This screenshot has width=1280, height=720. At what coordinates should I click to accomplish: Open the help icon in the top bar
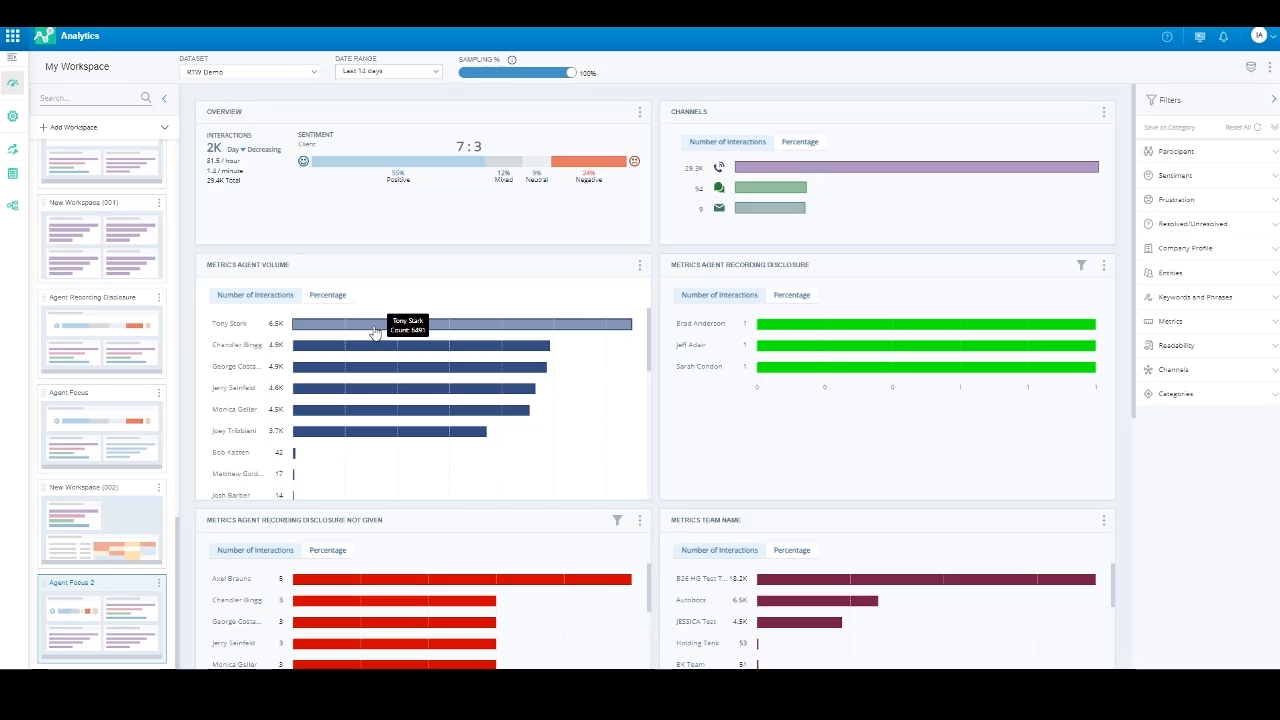(1166, 36)
